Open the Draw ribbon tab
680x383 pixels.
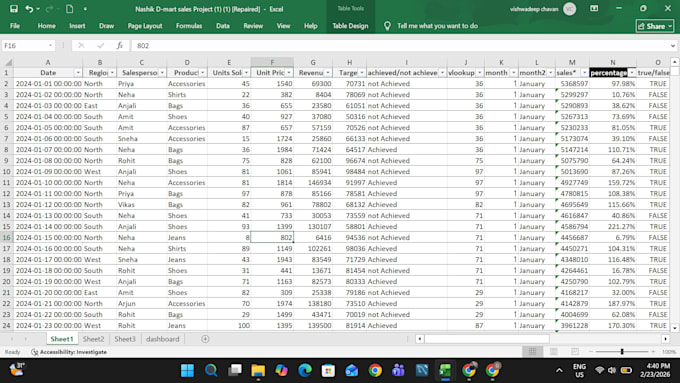[x=106, y=26]
